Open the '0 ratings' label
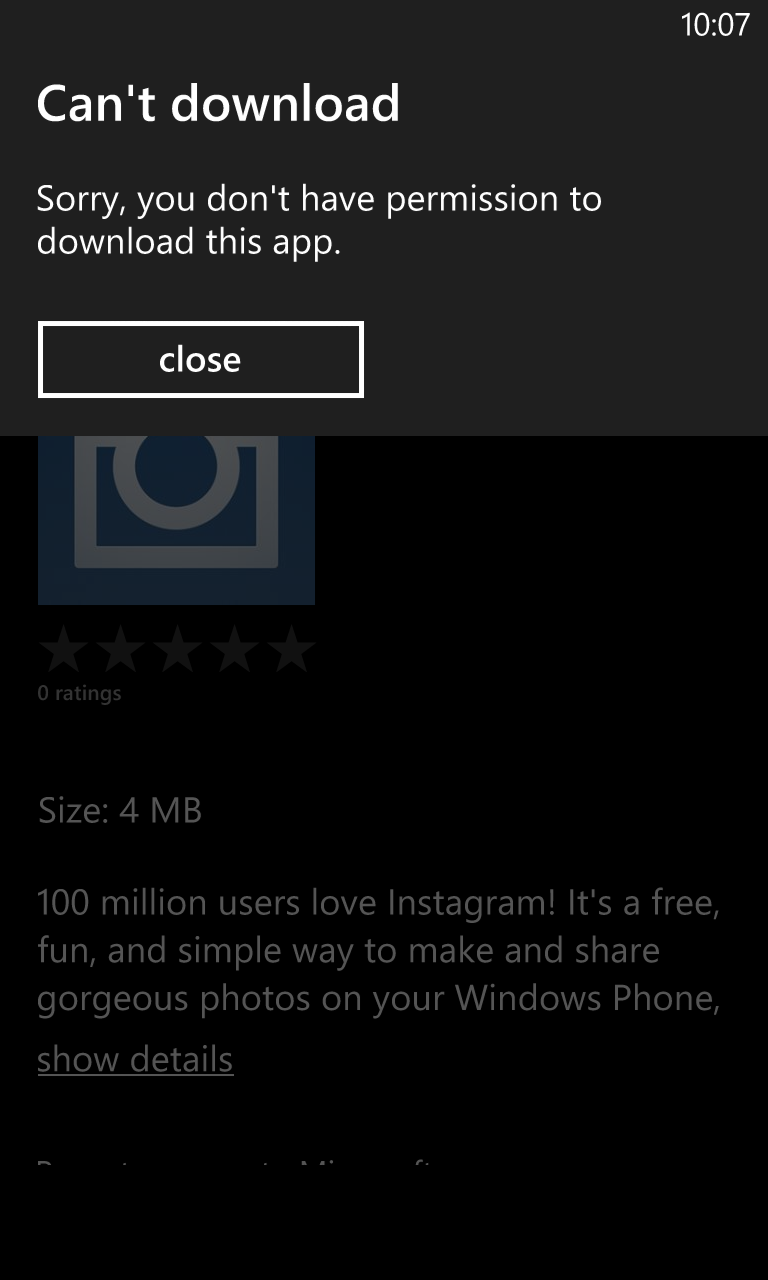This screenshot has height=1280, width=768. (x=79, y=693)
